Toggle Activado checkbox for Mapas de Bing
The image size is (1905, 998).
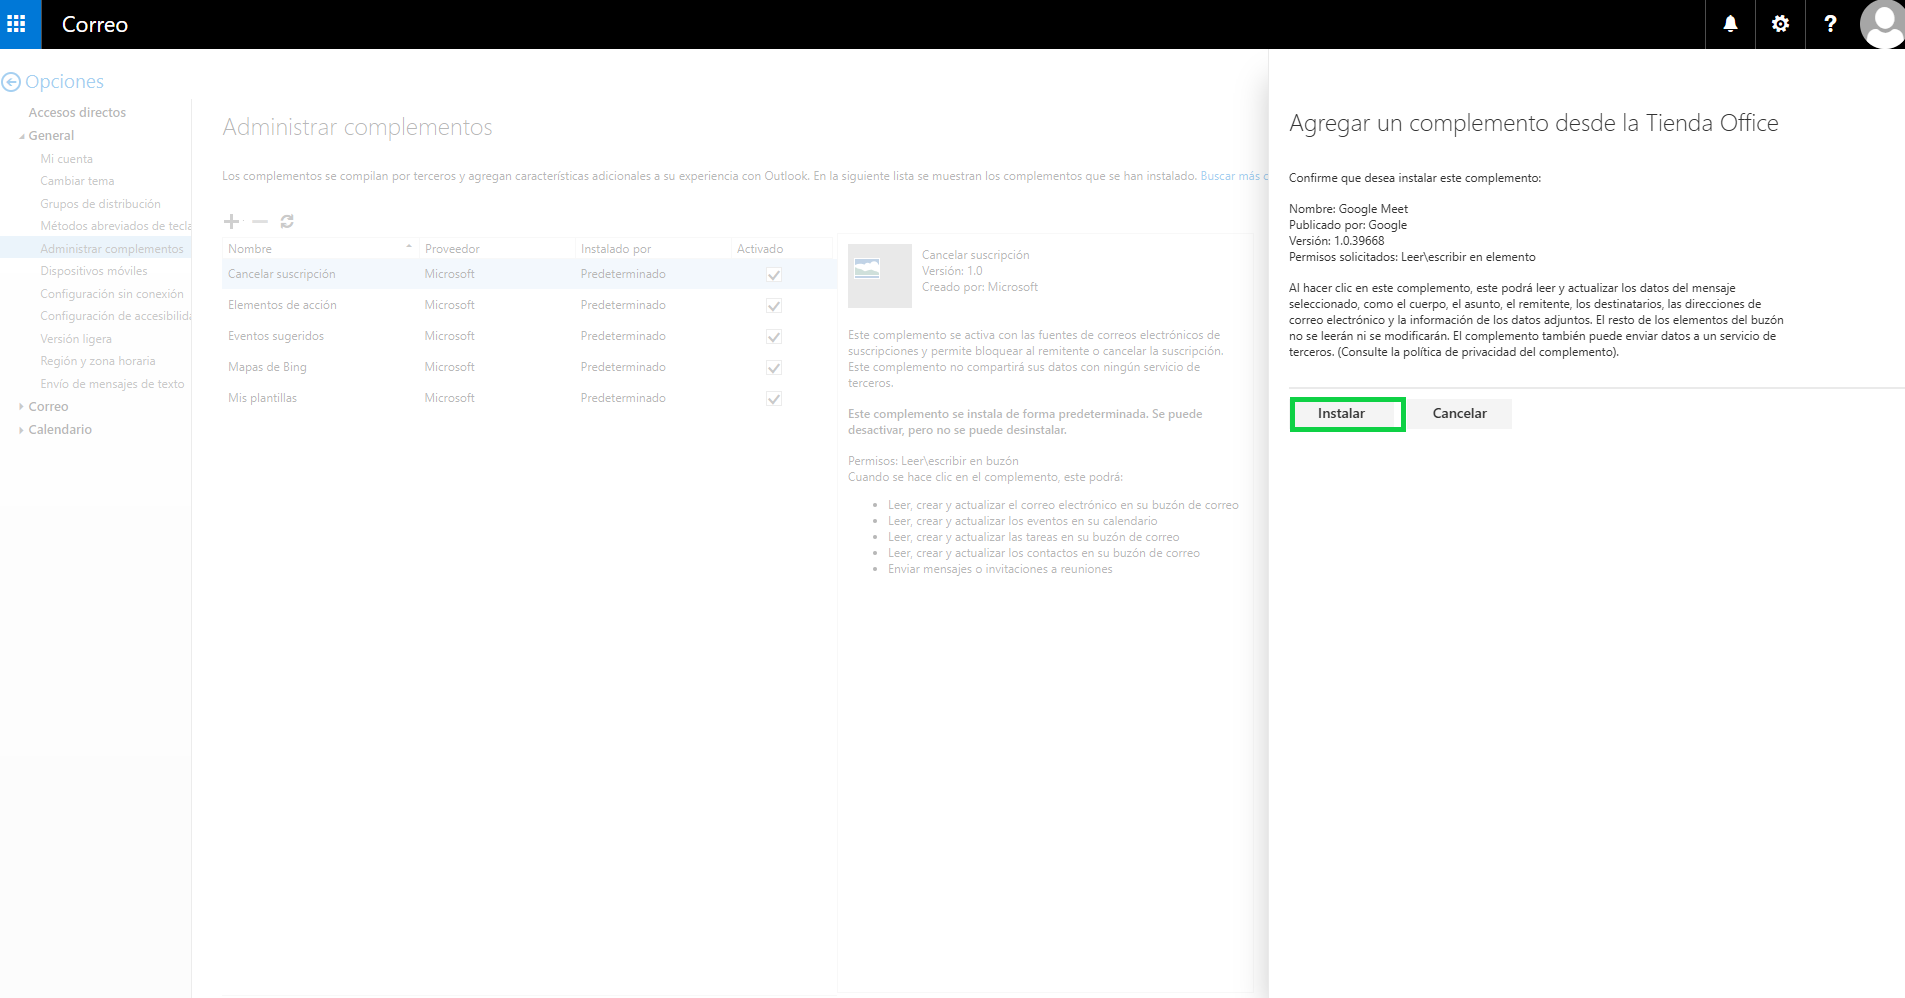pyautogui.click(x=773, y=368)
